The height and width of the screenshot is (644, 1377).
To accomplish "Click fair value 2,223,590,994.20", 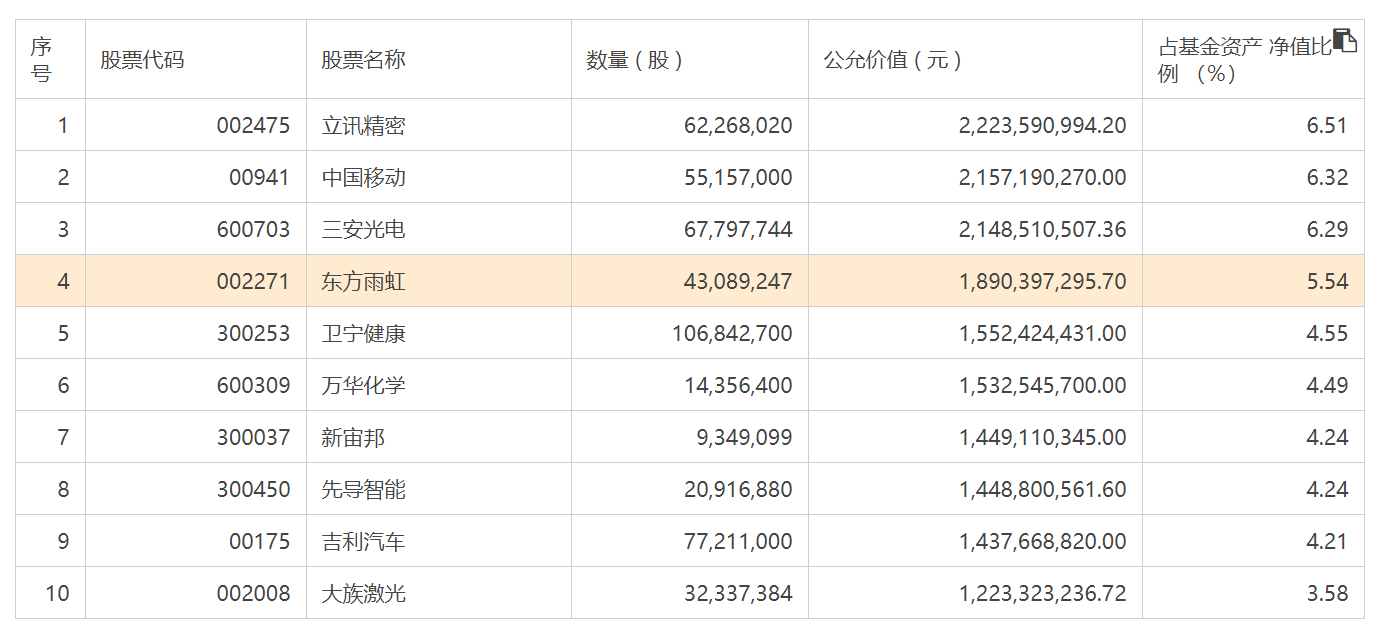I will (1042, 126).
